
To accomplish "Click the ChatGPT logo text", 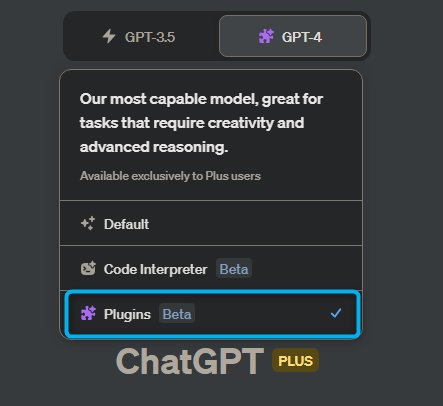I will 190,361.
